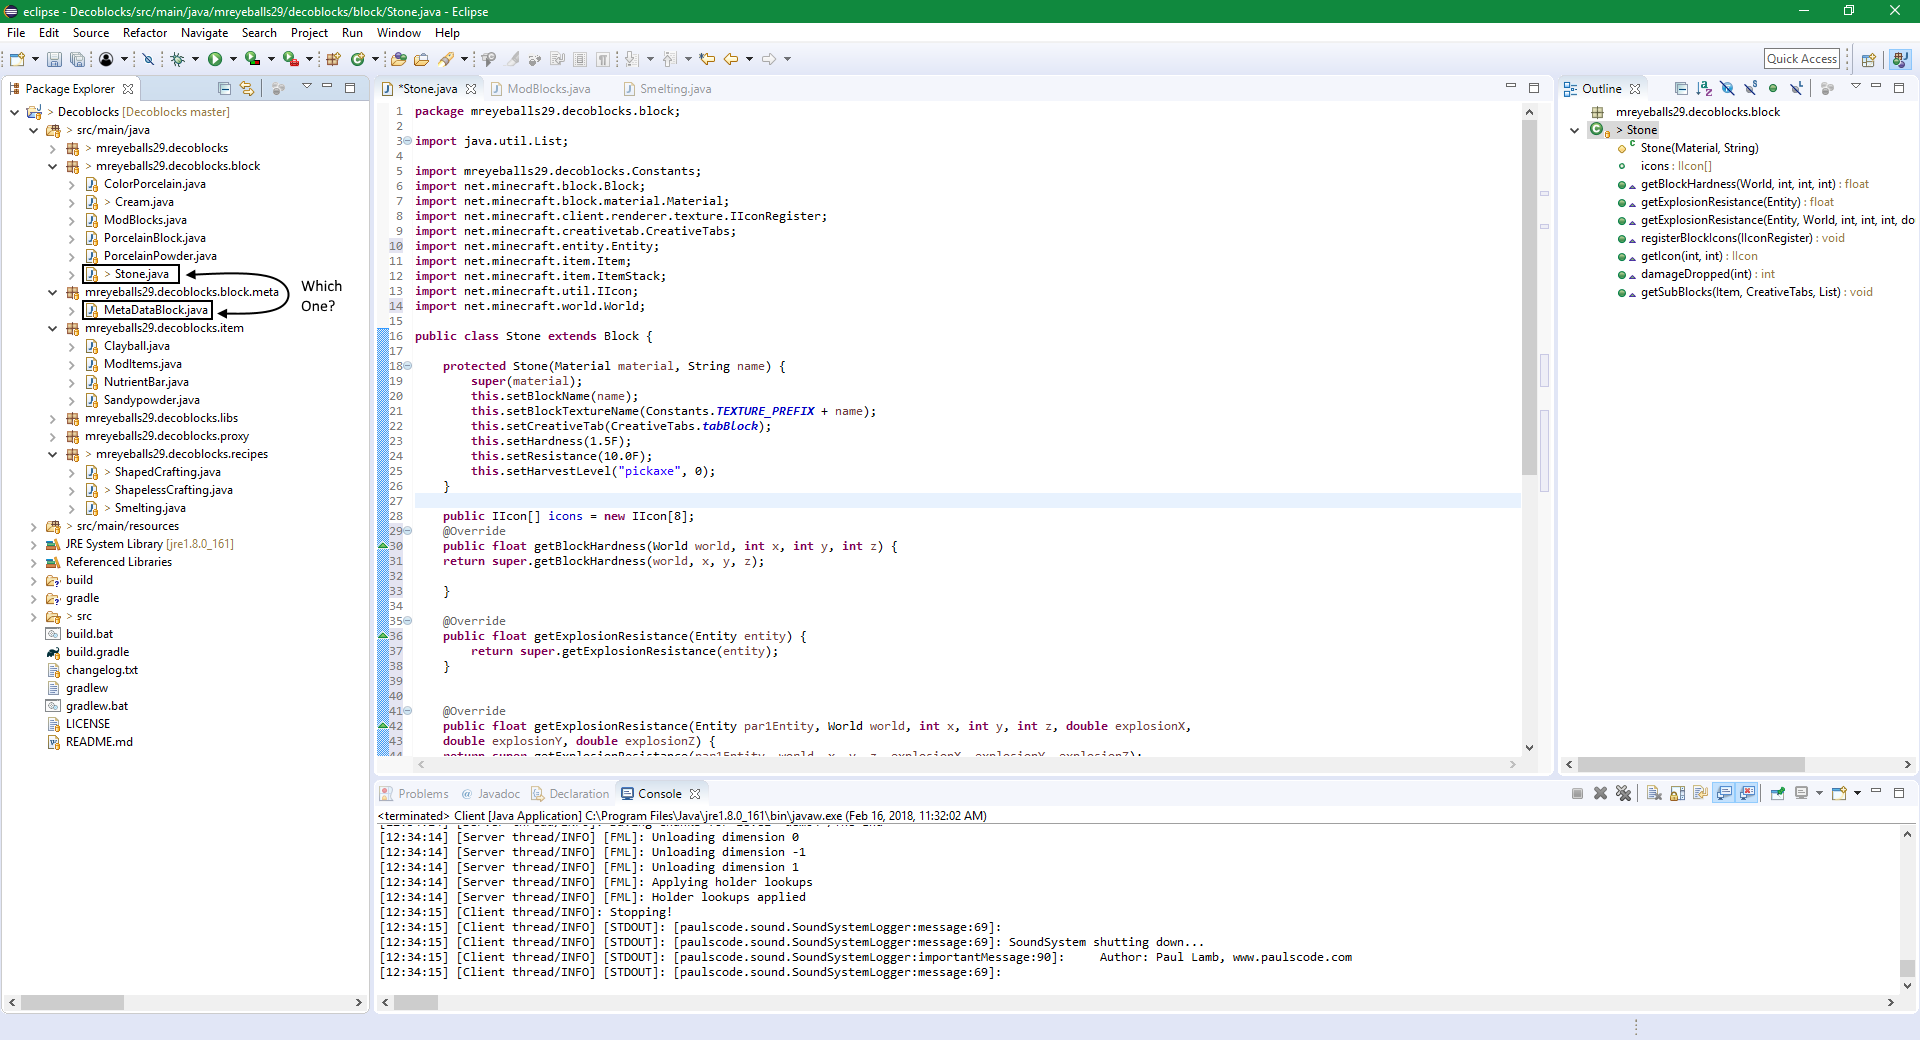Toggle Hide Fields in the Outline view
1920x1040 pixels.
1727,89
